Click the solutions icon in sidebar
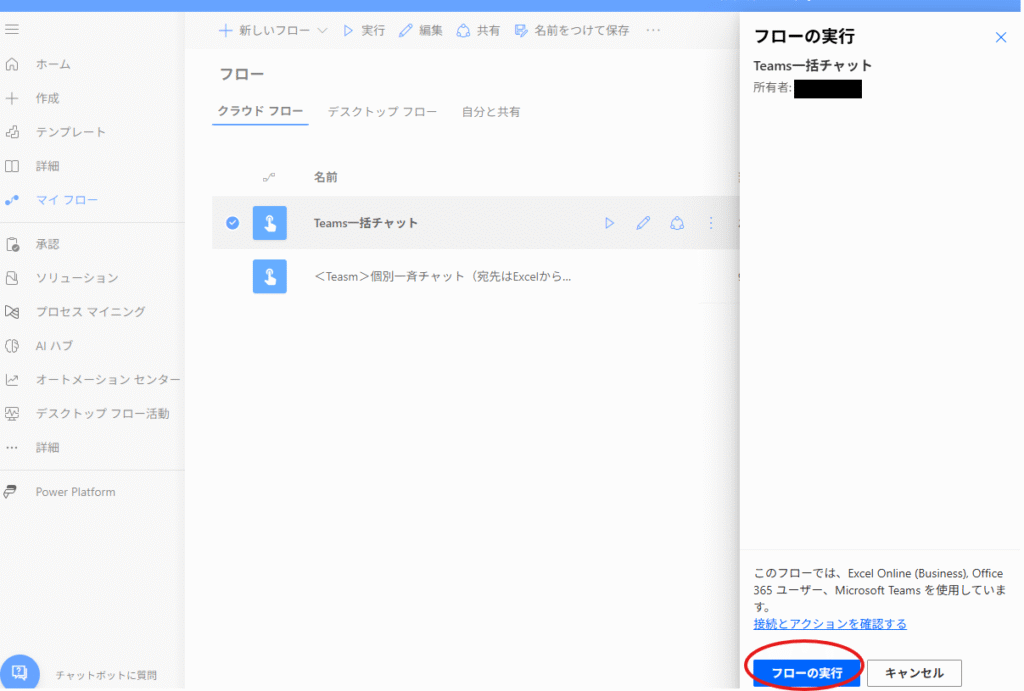Image resolution: width=1024 pixels, height=691 pixels. click(x=12, y=278)
